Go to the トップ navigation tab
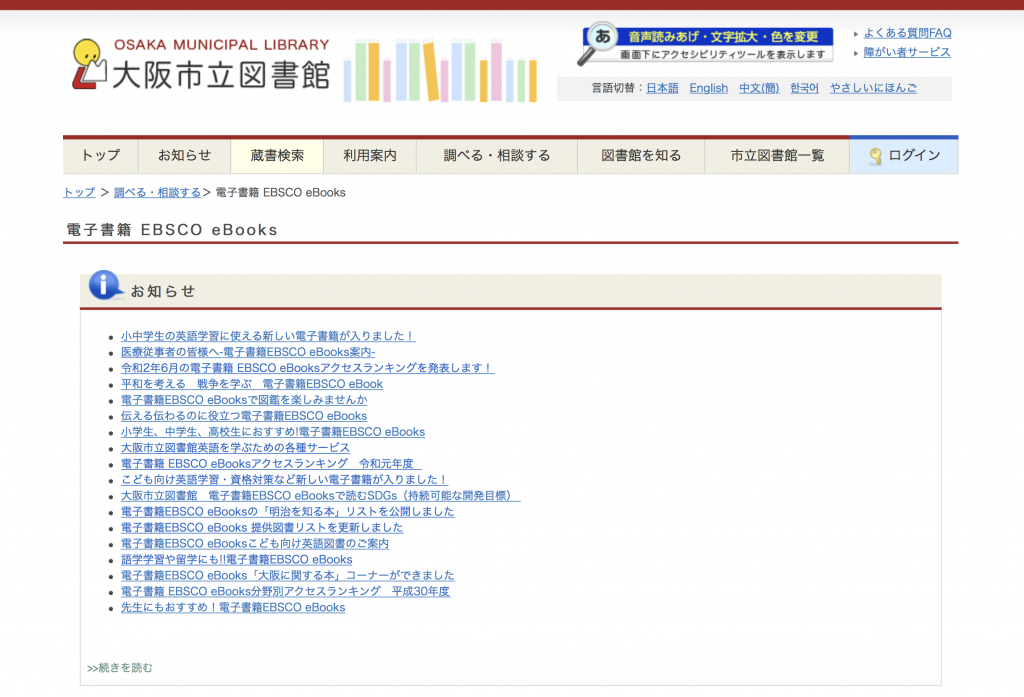The height and width of the screenshot is (697, 1024). (101, 155)
